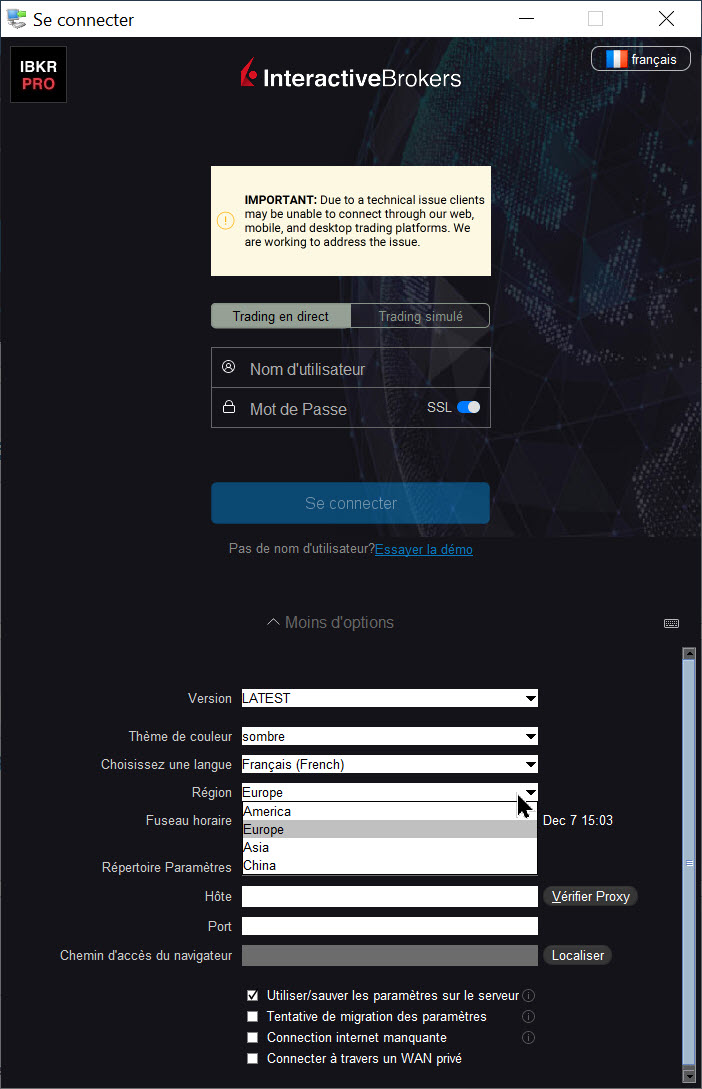This screenshot has height=1089, width=702.
Task: Open the Thème de couleur dropdown
Action: [x=390, y=736]
